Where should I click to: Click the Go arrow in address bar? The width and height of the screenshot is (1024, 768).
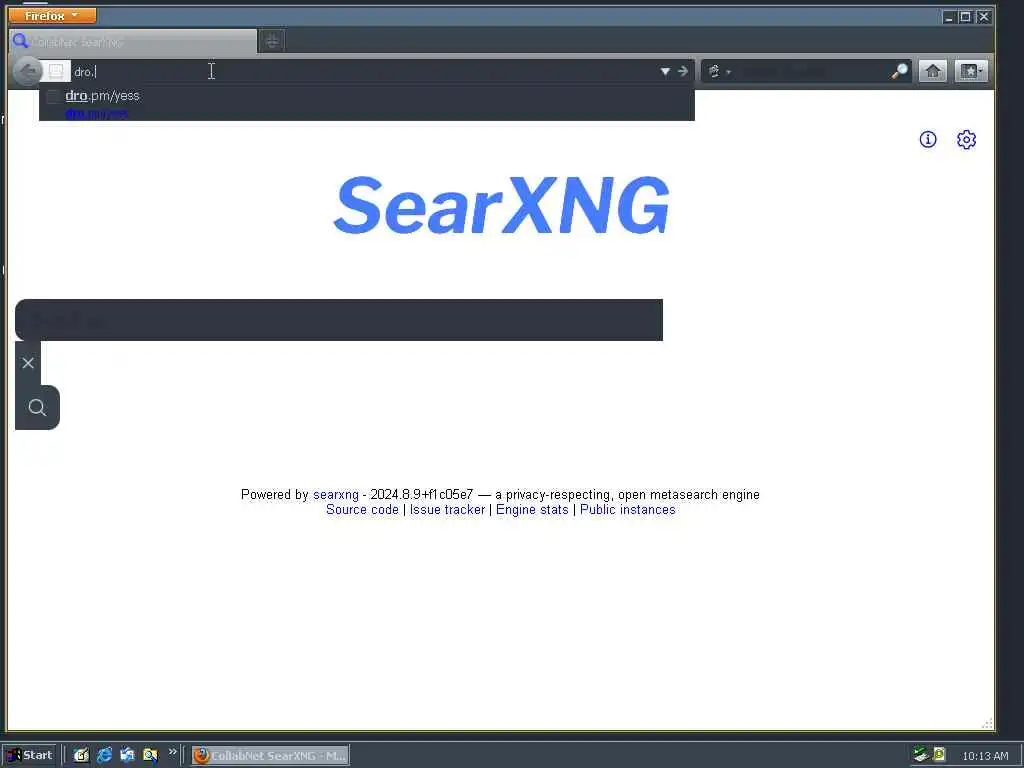pyautogui.click(x=683, y=71)
